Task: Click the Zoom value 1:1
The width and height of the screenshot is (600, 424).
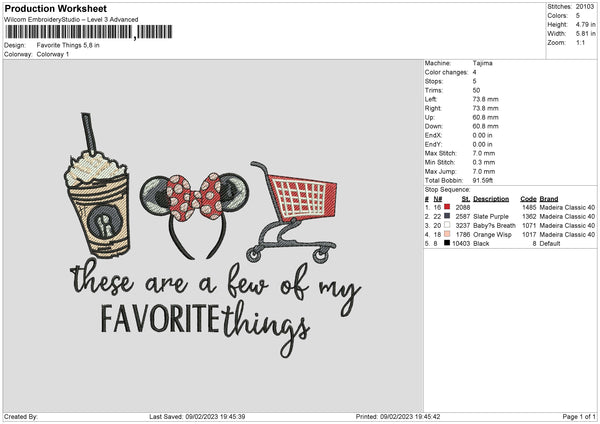Action: [580, 42]
